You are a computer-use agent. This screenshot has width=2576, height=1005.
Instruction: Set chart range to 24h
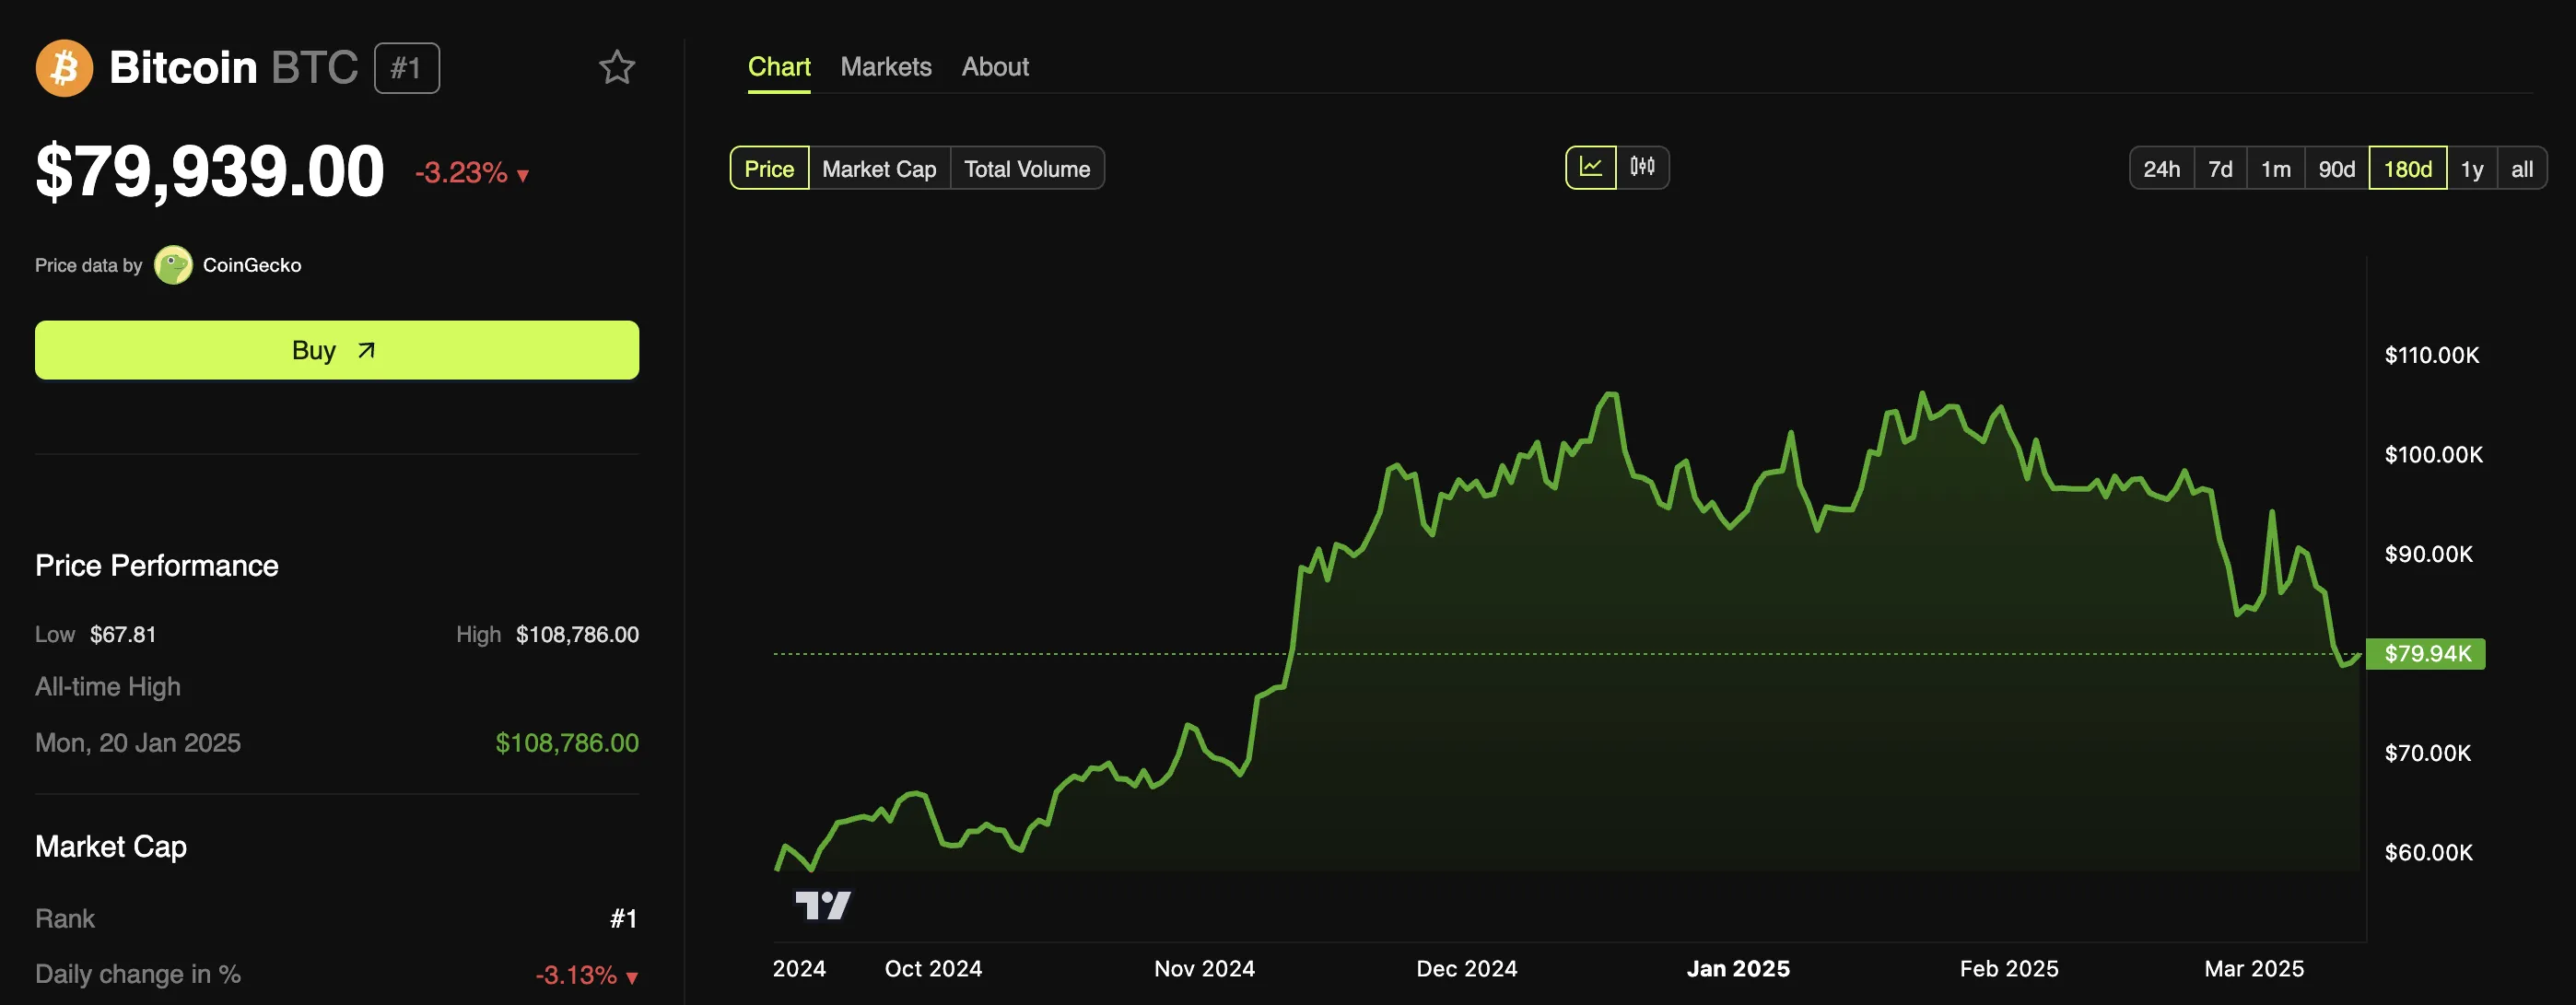tap(2161, 169)
